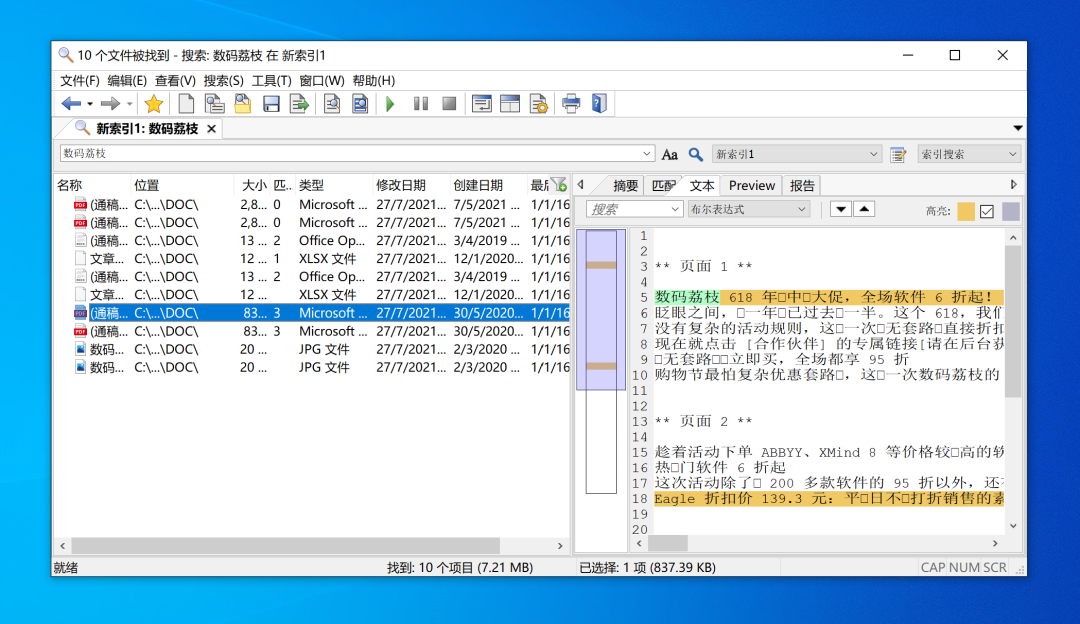Jump to next match down arrow
Viewport: 1080px width, 624px height.
(x=840, y=209)
